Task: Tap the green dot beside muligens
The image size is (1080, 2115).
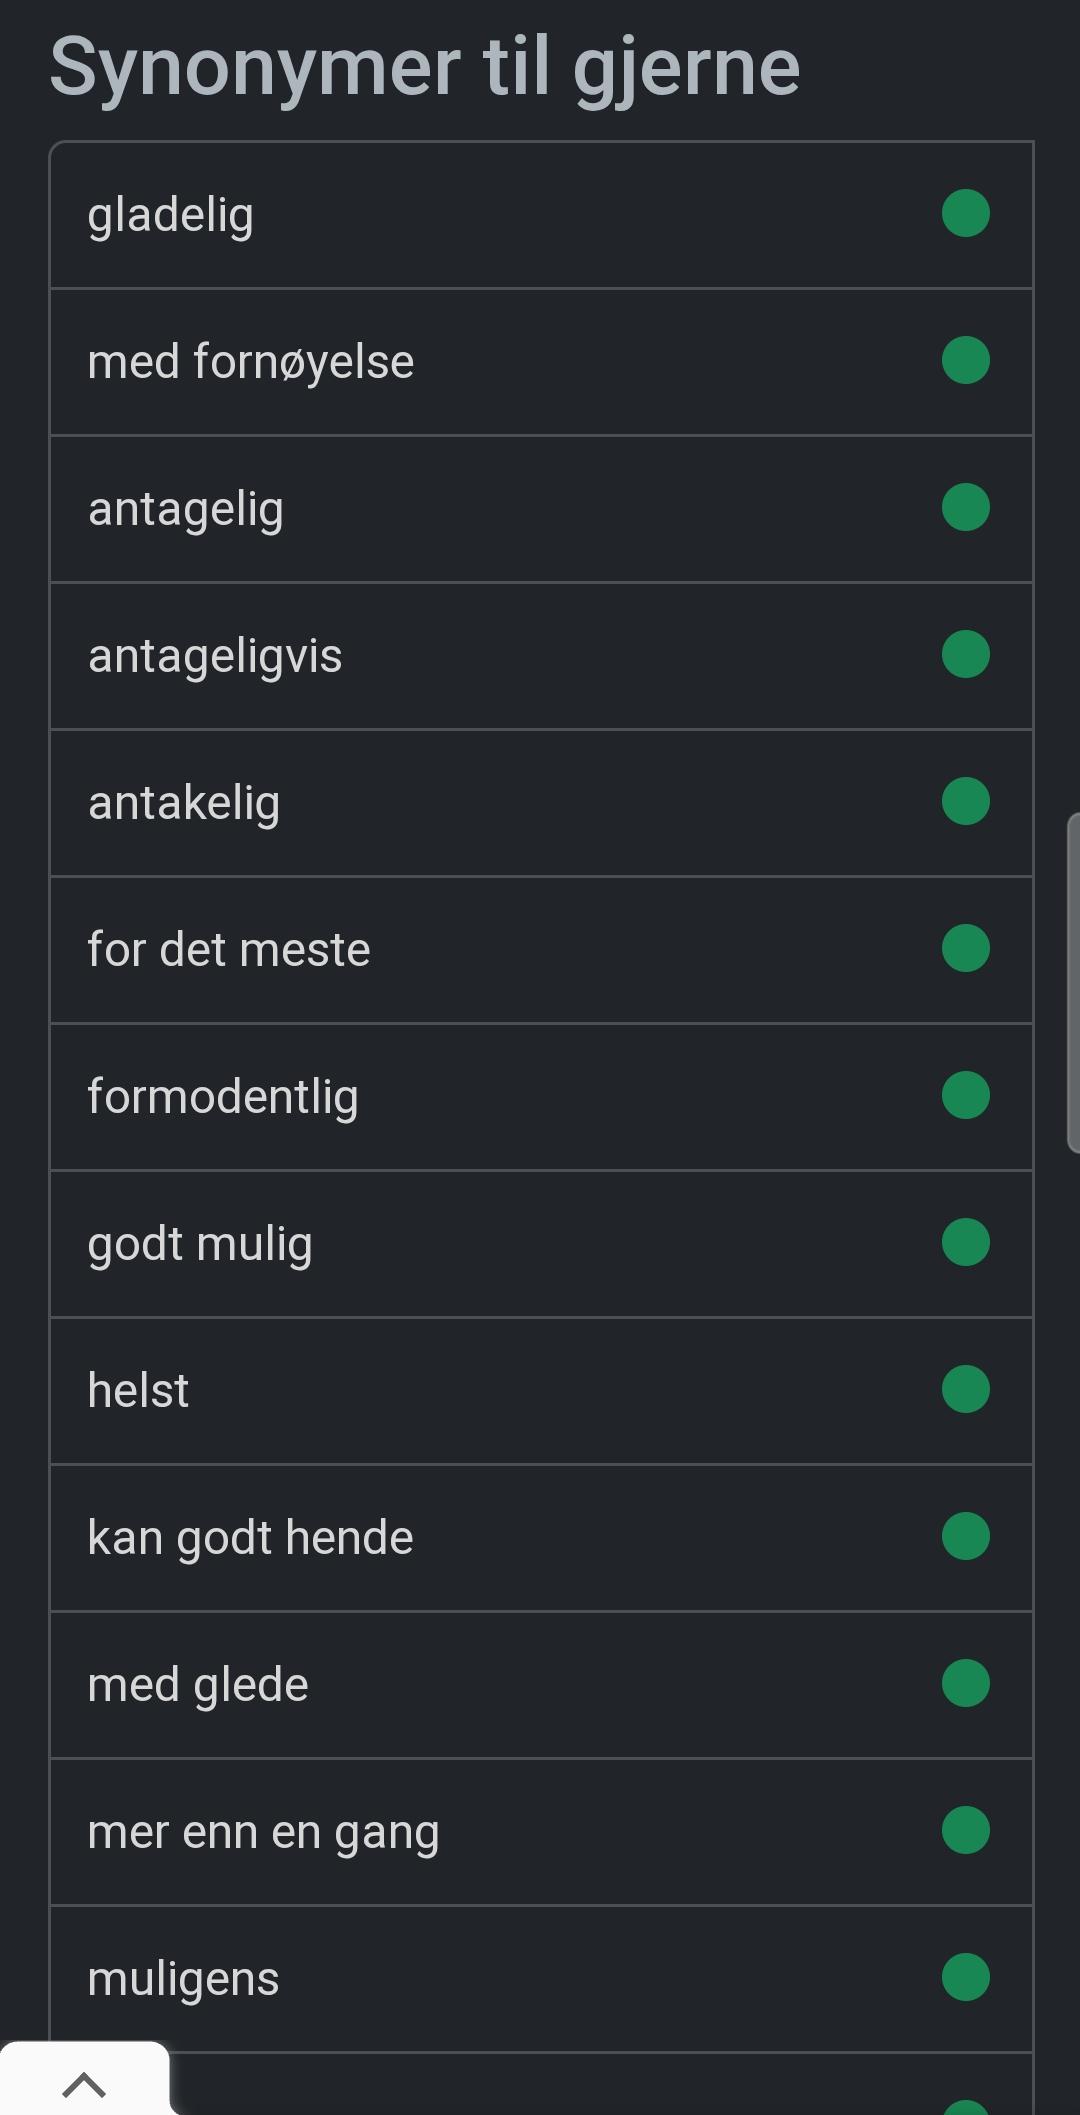Action: click(965, 1978)
